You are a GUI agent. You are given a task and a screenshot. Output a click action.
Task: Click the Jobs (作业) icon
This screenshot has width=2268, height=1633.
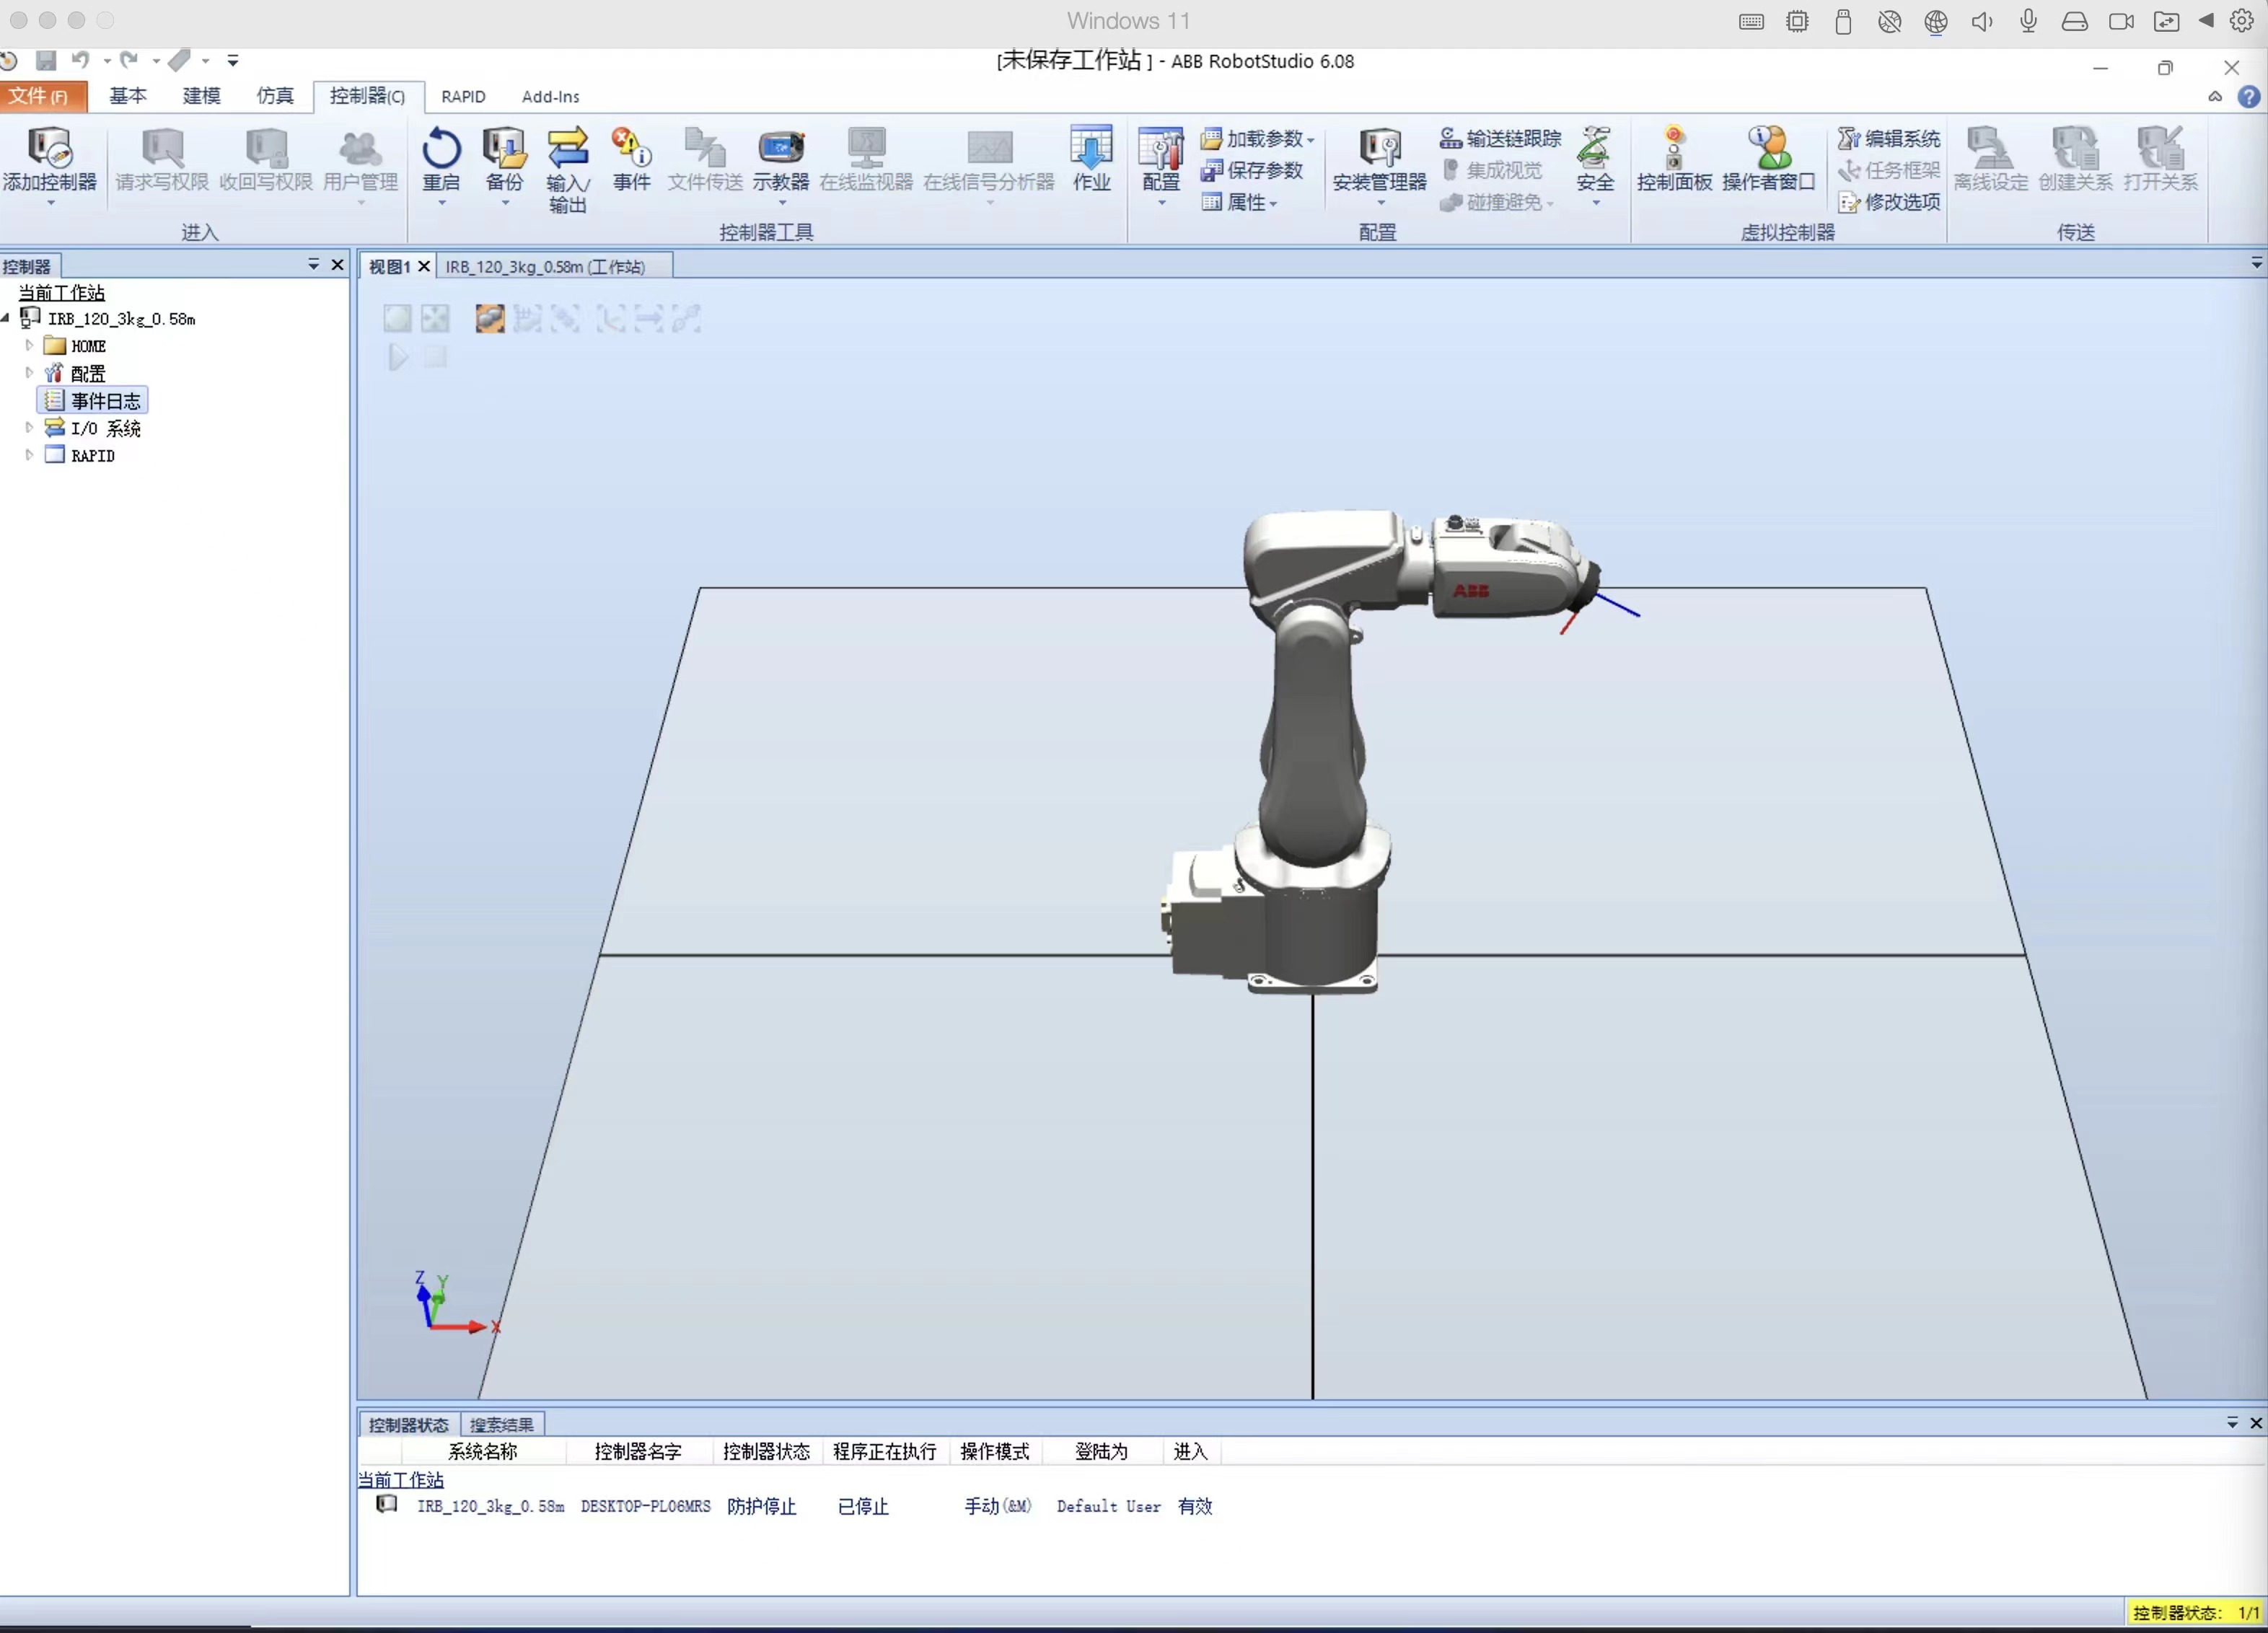[1091, 160]
